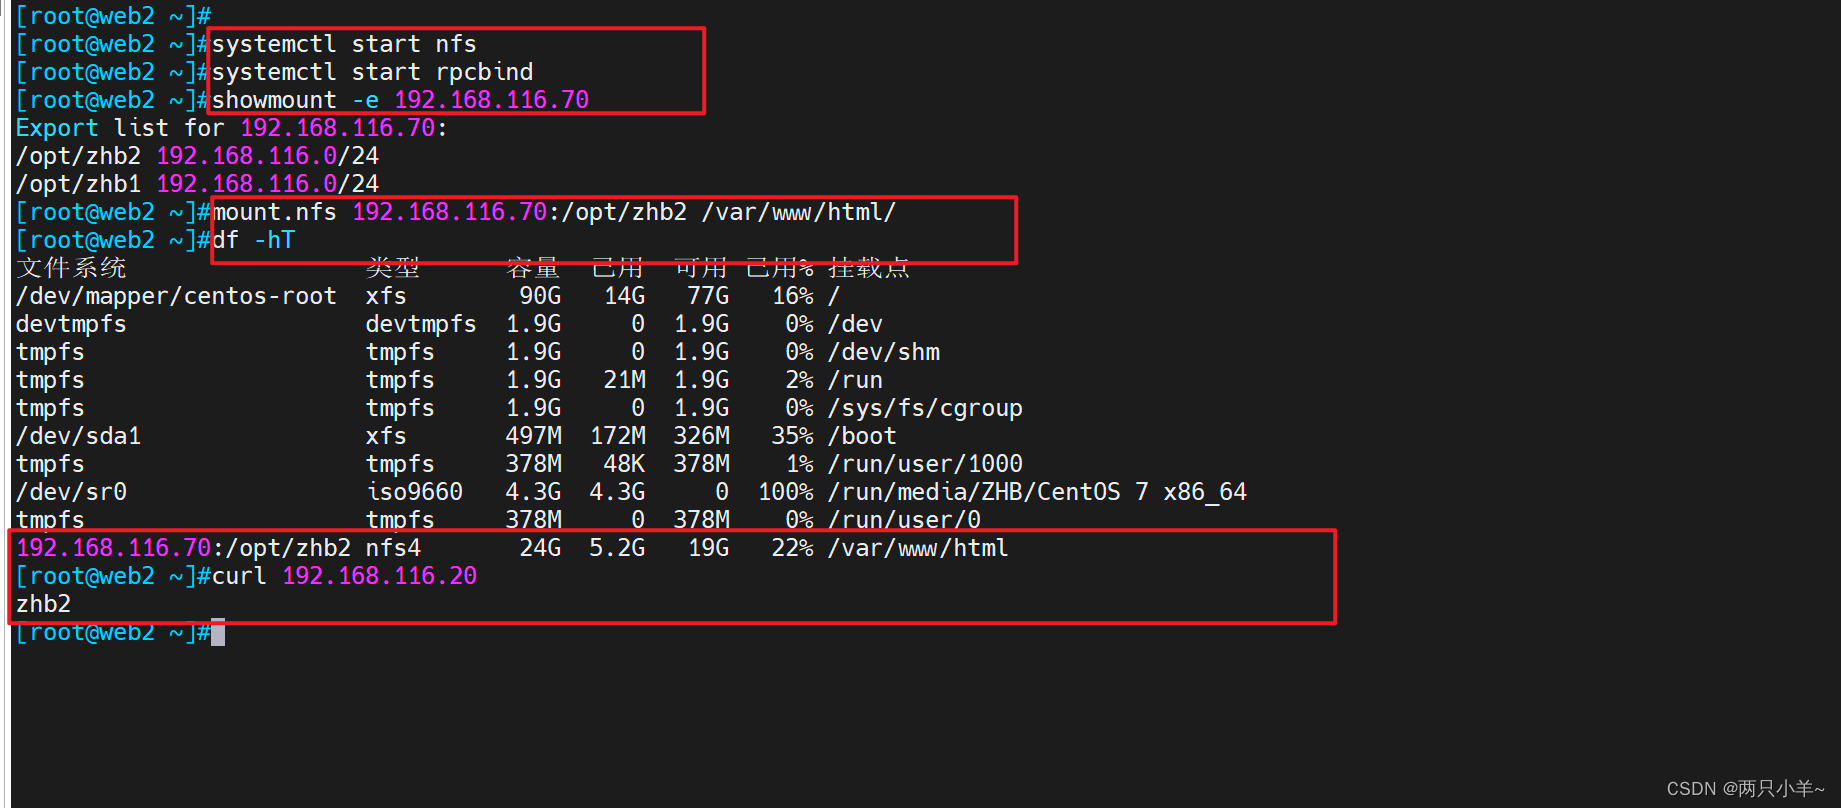Click the /dev/sr0 filesystem entry
This screenshot has height=808, width=1841.
[71, 492]
